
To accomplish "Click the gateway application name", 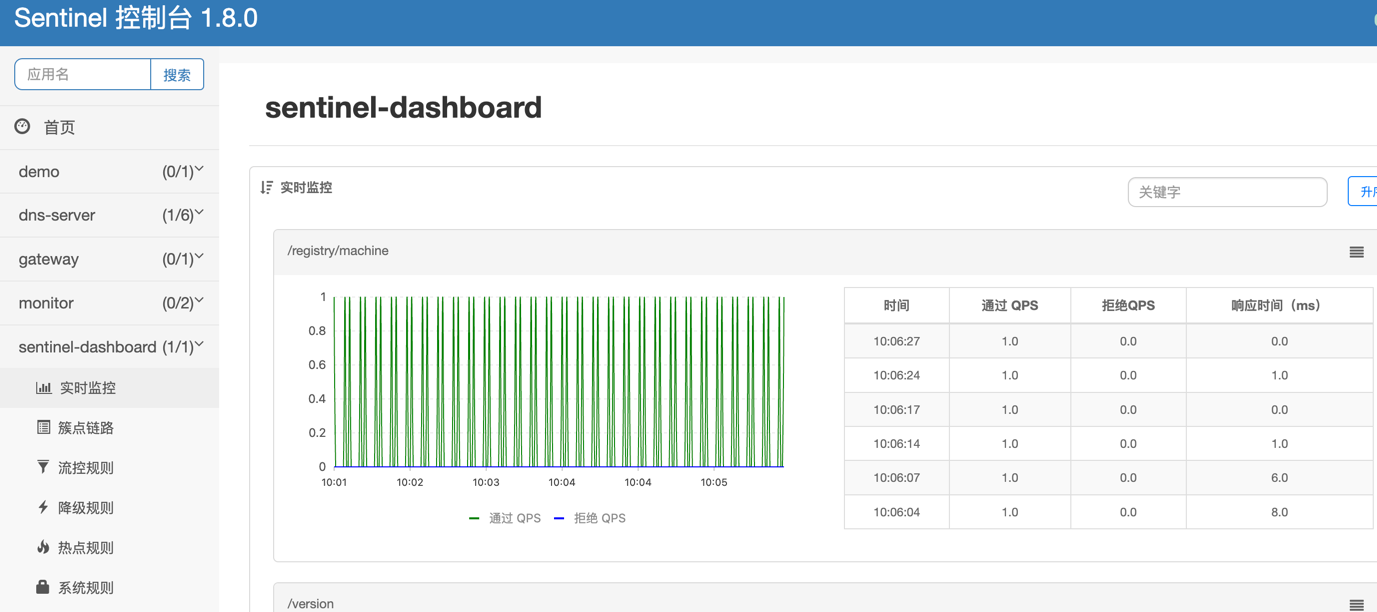I will click(x=48, y=259).
